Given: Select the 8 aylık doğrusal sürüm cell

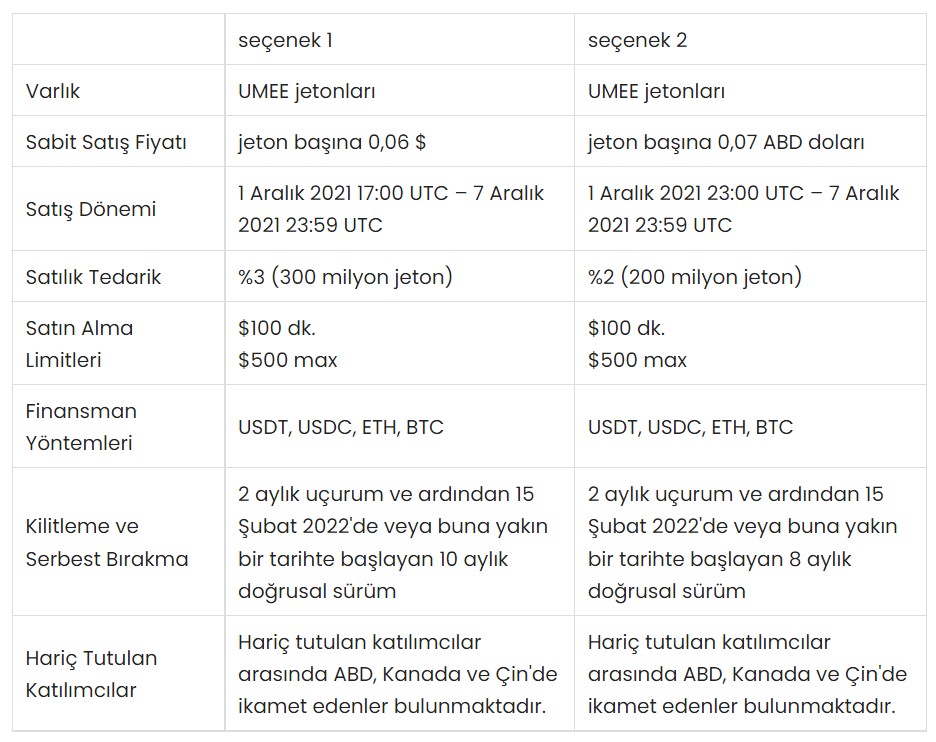Looking at the screenshot, I should pyautogui.click(x=742, y=542).
